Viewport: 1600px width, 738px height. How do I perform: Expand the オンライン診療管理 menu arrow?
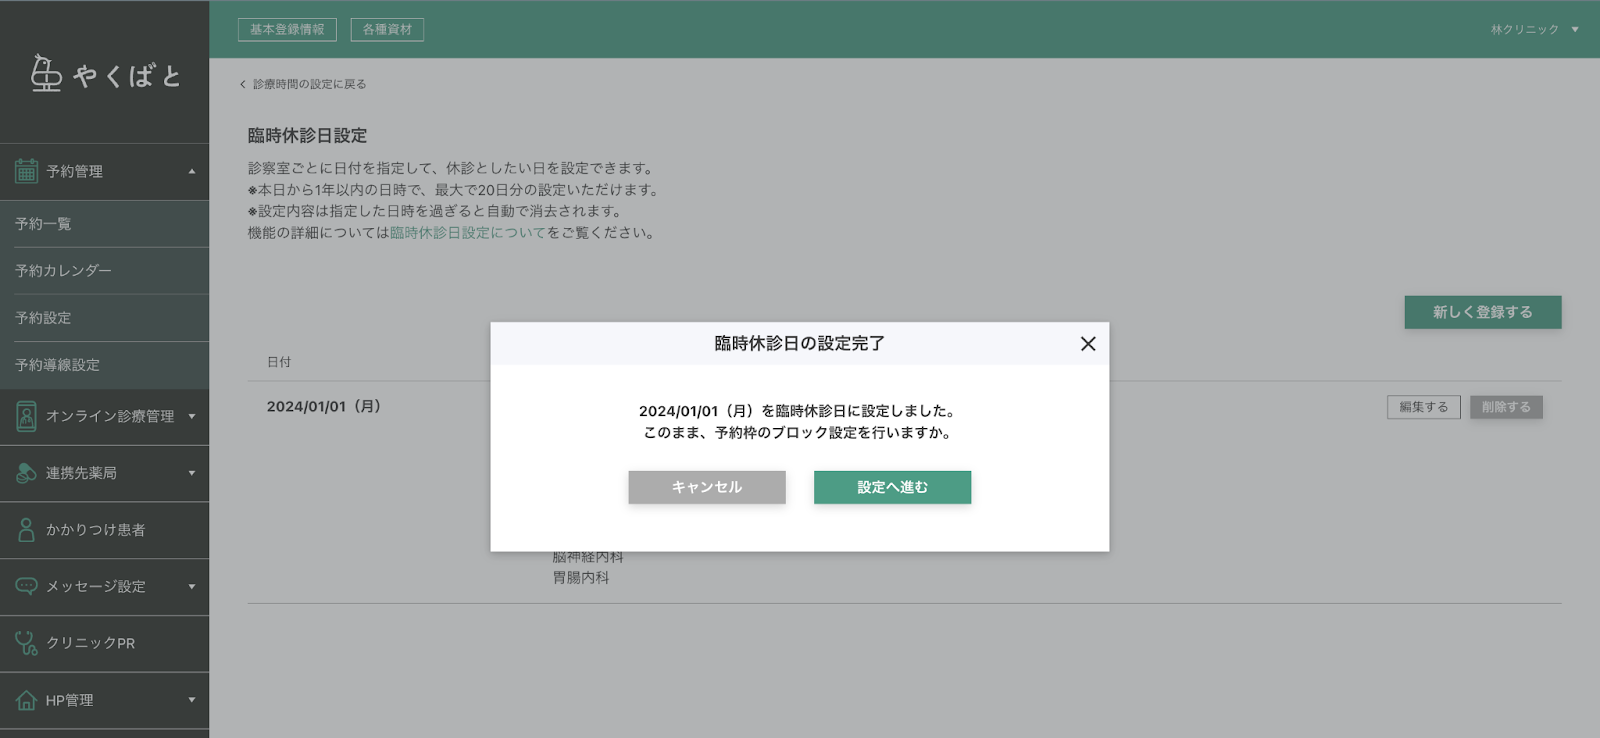192,416
